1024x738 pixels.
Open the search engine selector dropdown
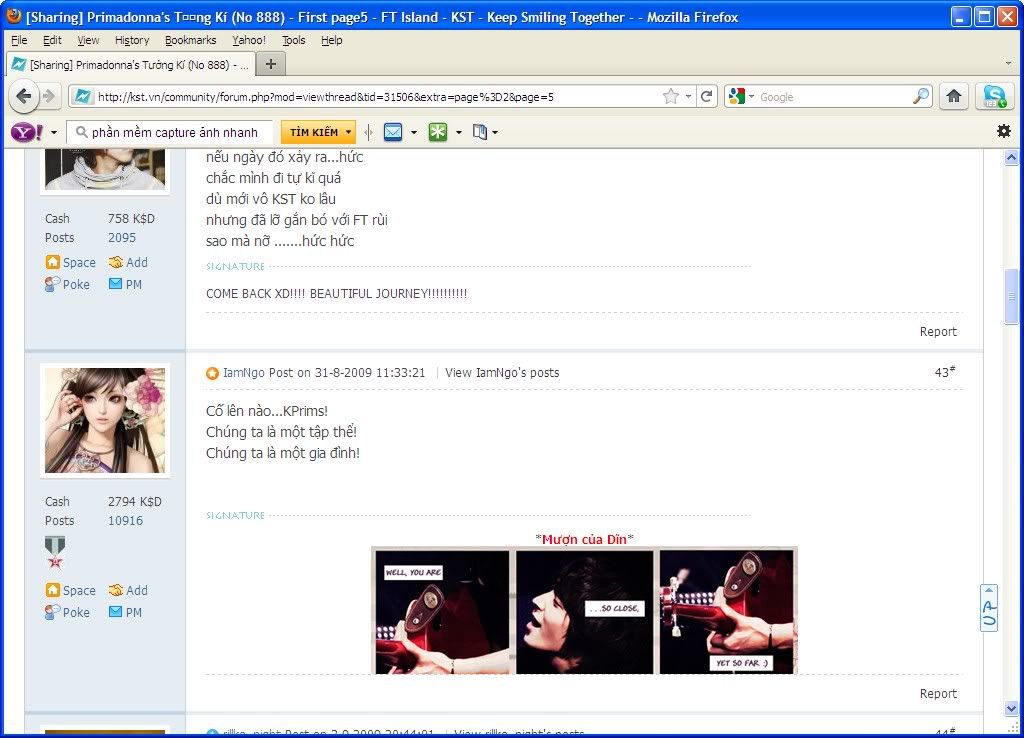coord(751,97)
